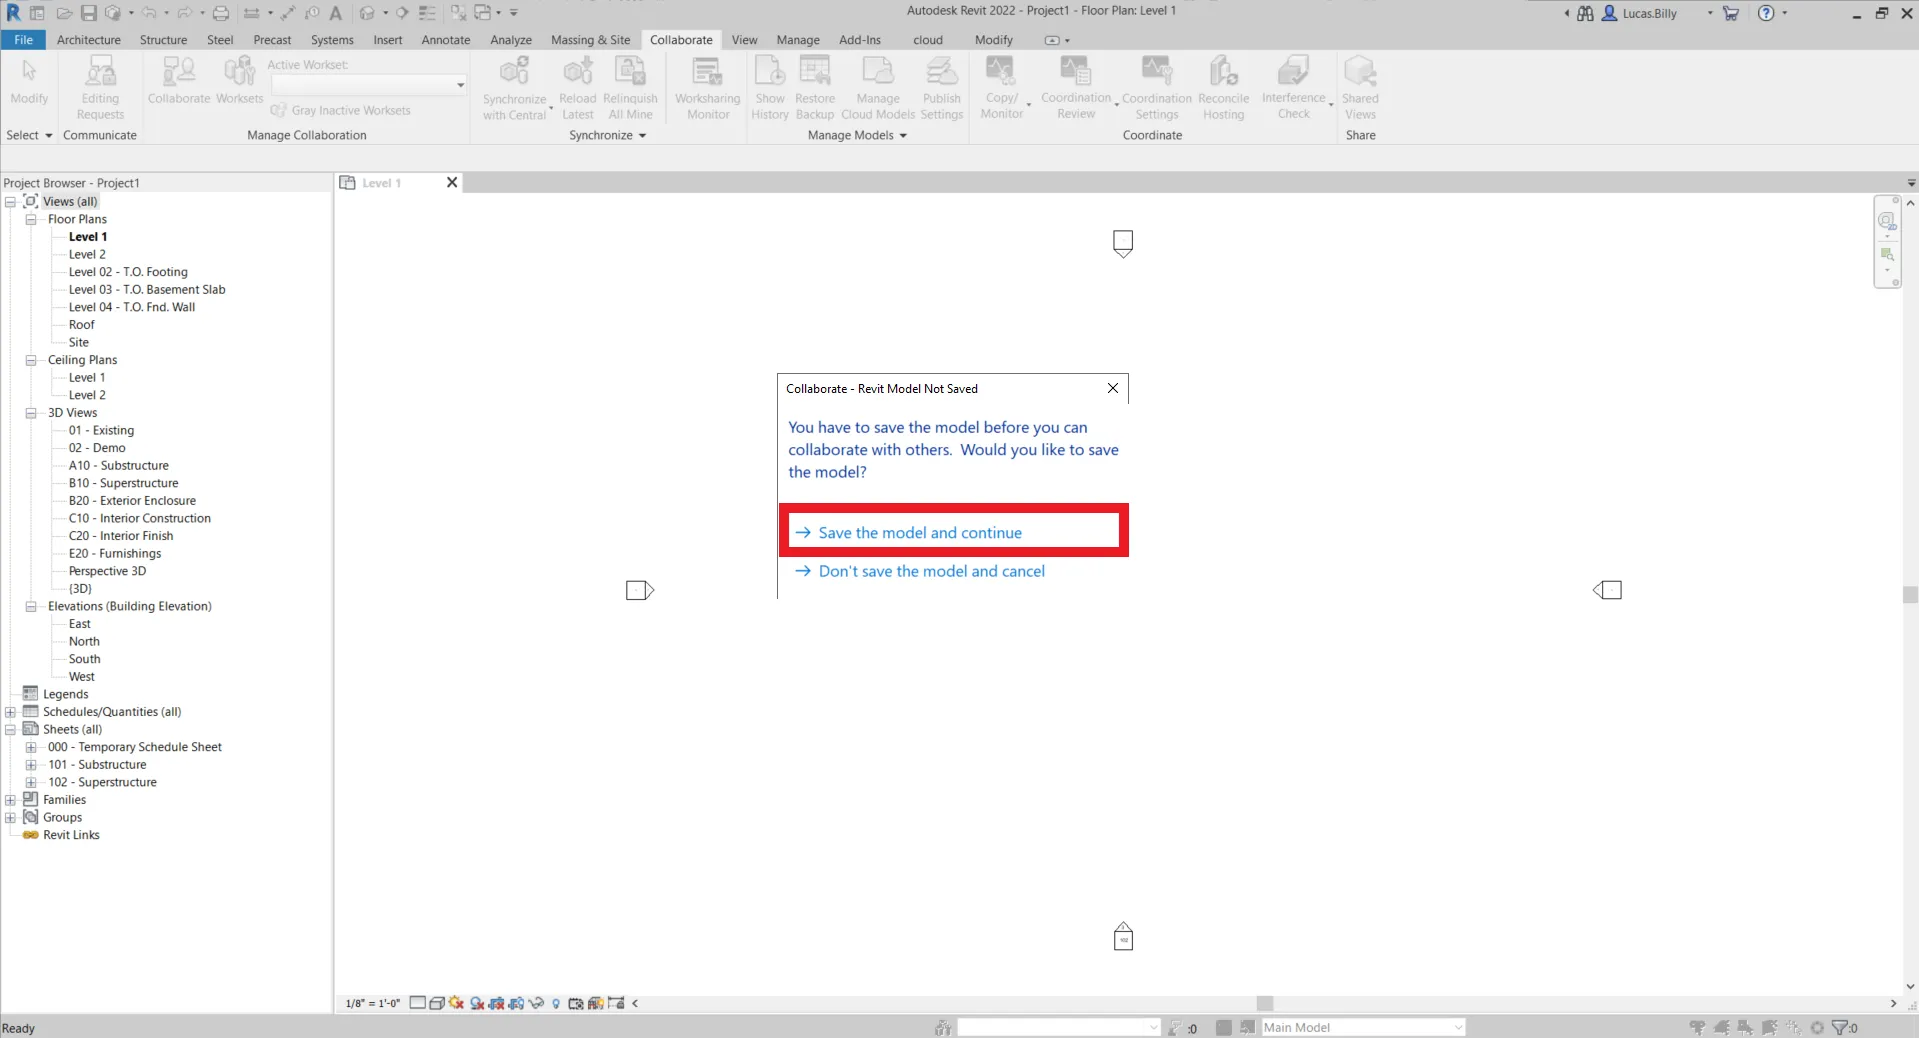Click the Autodesk App Store cart icon
This screenshot has height=1038, width=1919.
point(1731,13)
